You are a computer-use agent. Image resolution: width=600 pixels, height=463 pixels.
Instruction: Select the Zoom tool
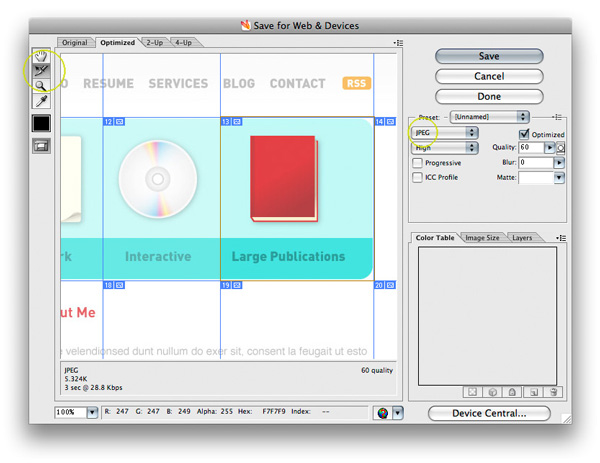41,86
